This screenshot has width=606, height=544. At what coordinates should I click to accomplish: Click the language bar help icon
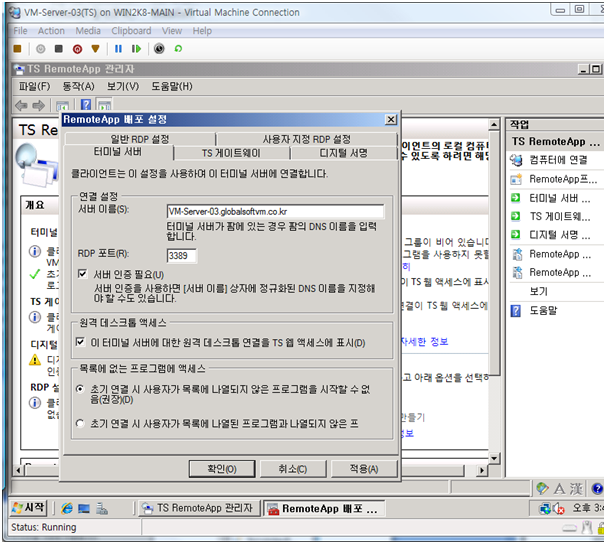tap(597, 489)
